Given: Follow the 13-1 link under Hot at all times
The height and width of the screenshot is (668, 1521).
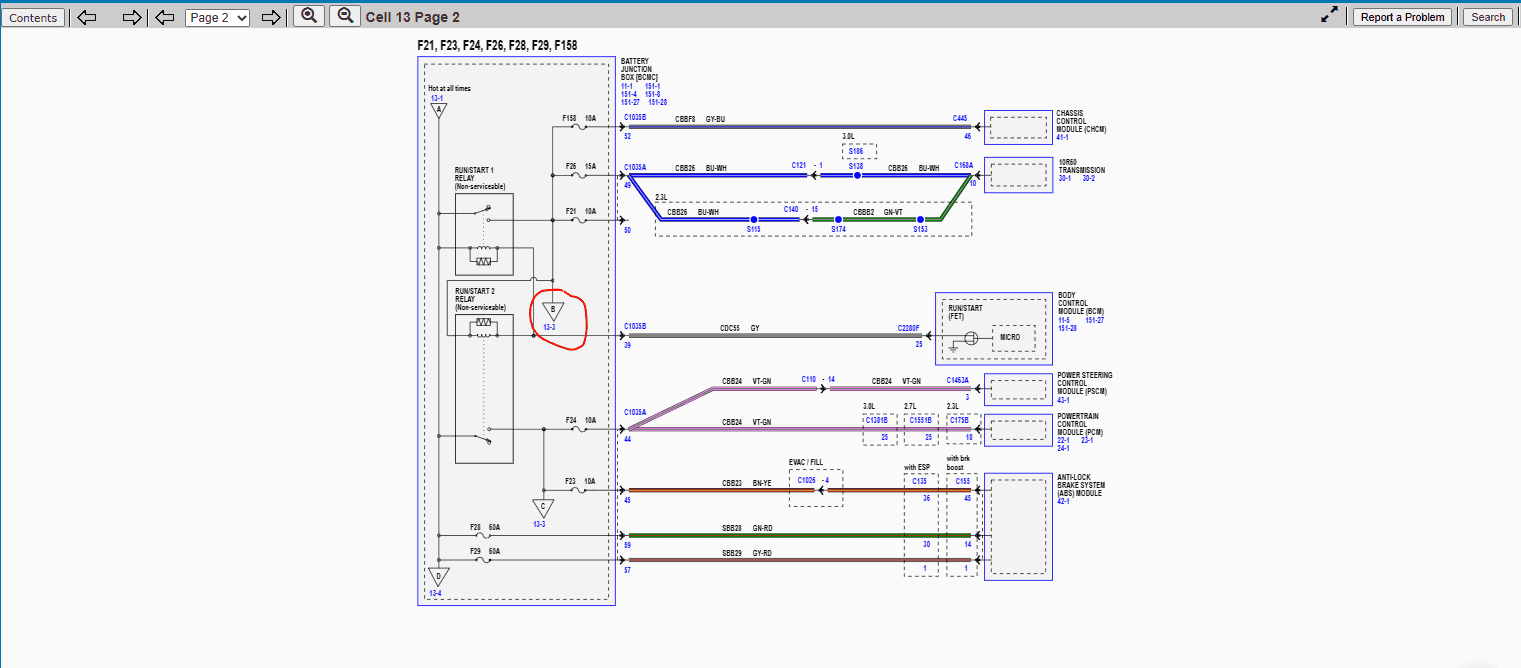Looking at the screenshot, I should click(437, 98).
